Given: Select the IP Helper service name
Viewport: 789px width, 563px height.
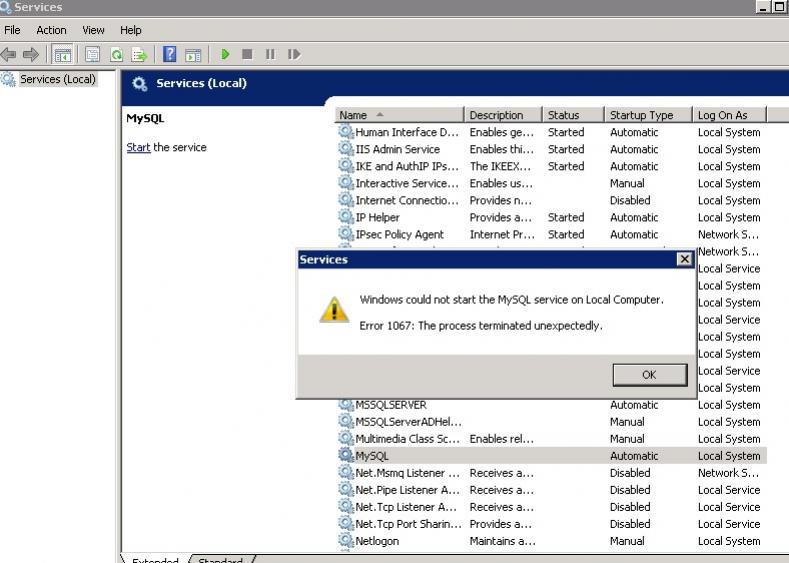Looking at the screenshot, I should point(377,218).
